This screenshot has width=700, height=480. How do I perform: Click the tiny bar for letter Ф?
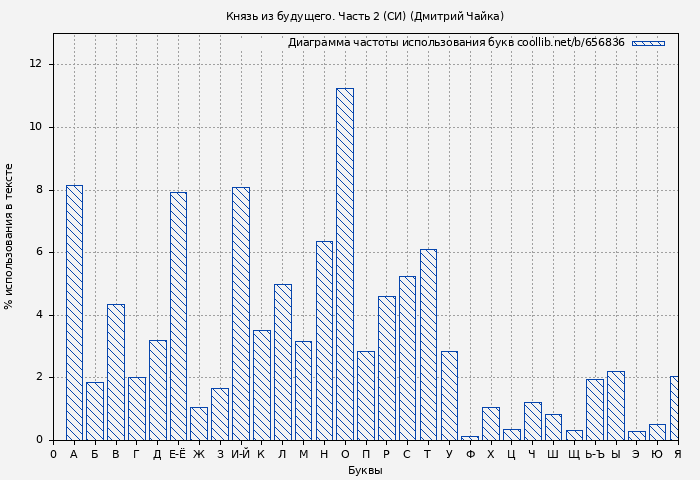pos(470,437)
